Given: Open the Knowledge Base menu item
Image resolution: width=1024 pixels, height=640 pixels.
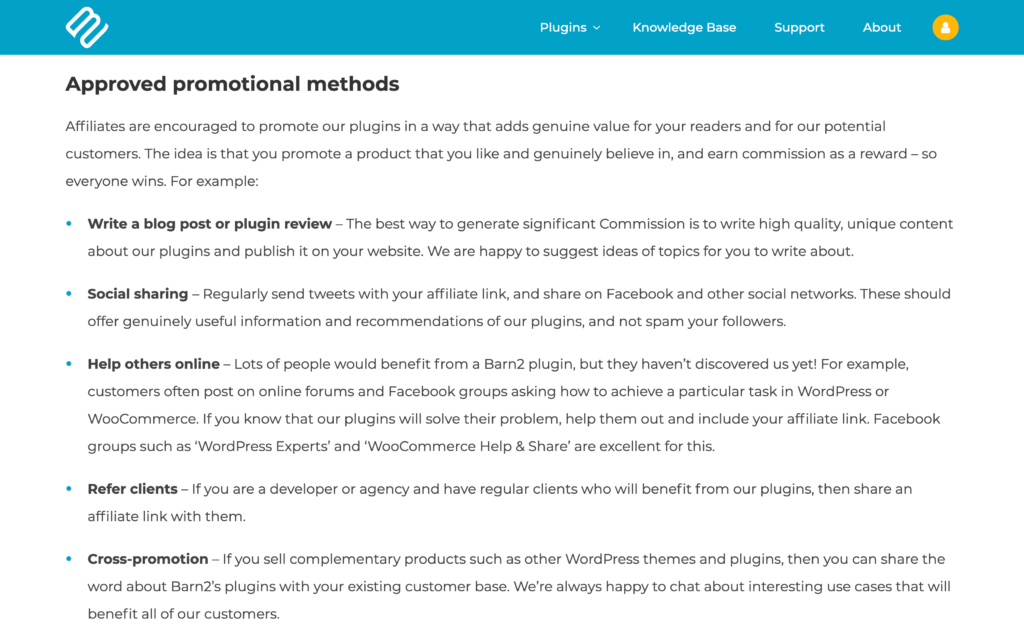Looking at the screenshot, I should coord(684,27).
